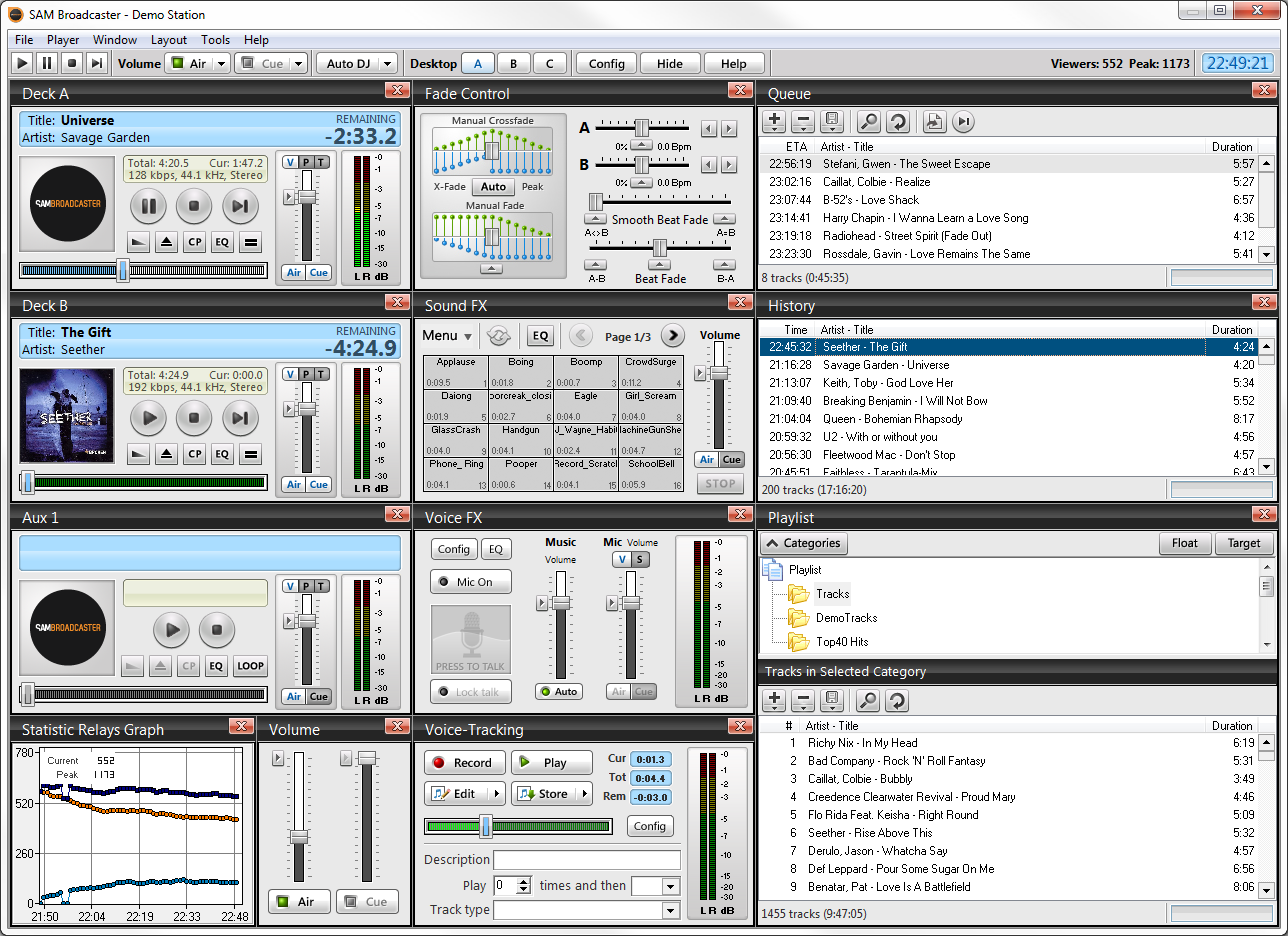Viewport: 1288px width, 936px height.
Task: Switch to Desktop B tab
Action: 513,63
